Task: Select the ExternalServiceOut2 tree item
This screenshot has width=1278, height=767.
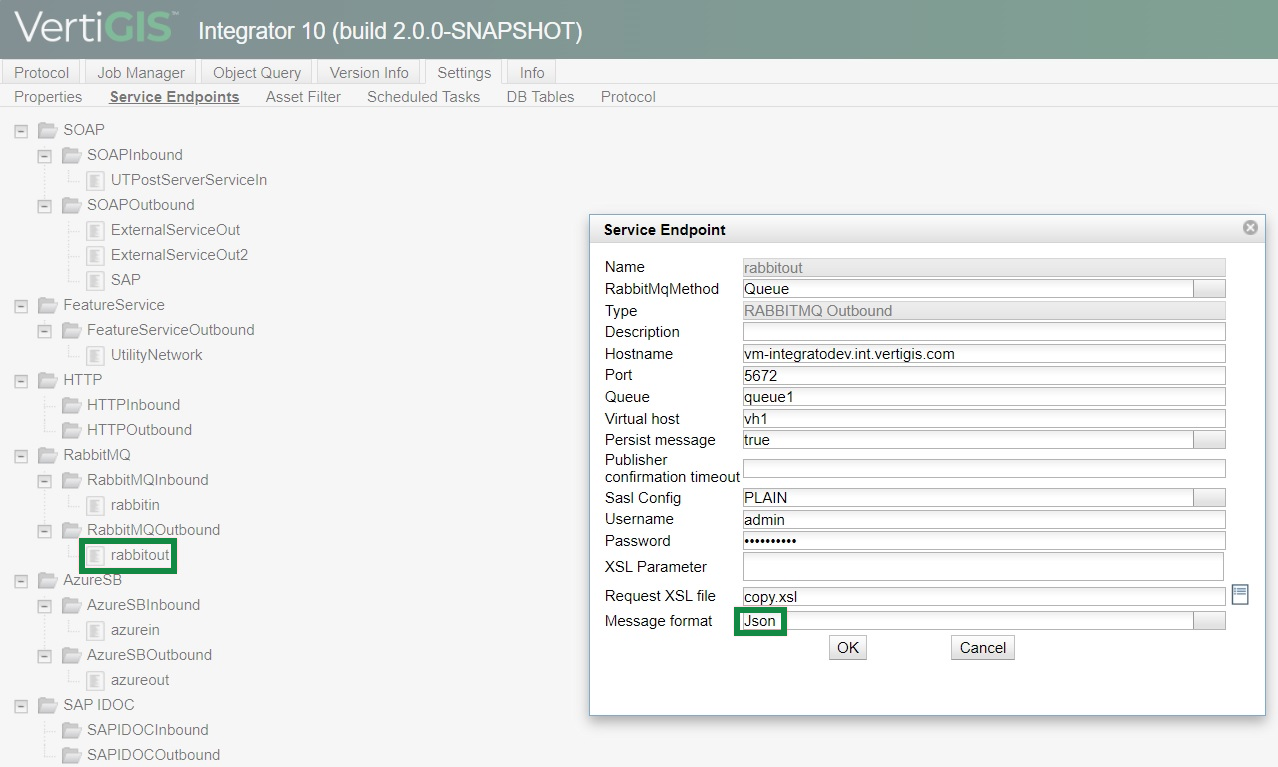Action: [x=179, y=255]
